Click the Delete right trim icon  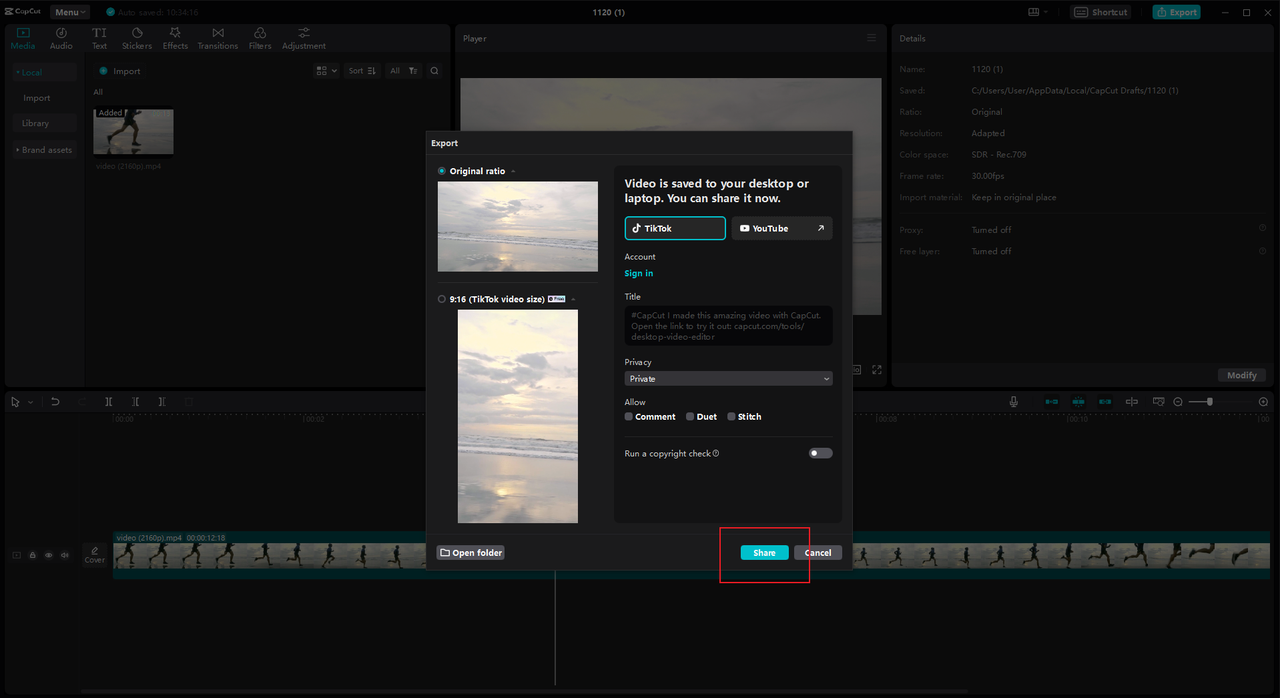point(161,401)
